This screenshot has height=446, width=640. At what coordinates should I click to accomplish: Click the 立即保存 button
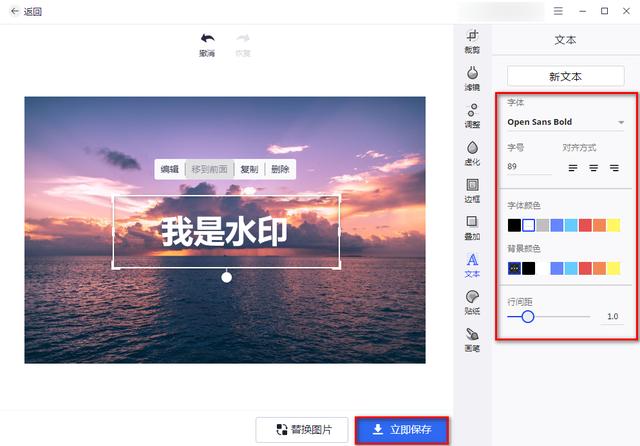(402, 430)
